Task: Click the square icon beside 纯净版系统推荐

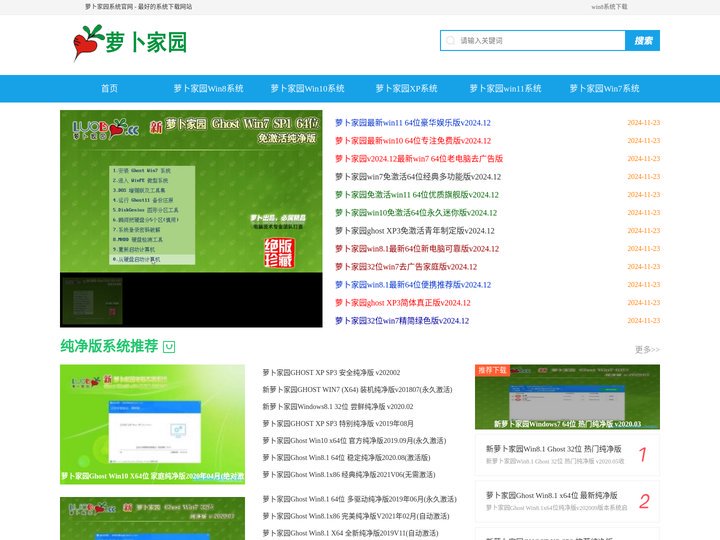Action: coord(169,347)
